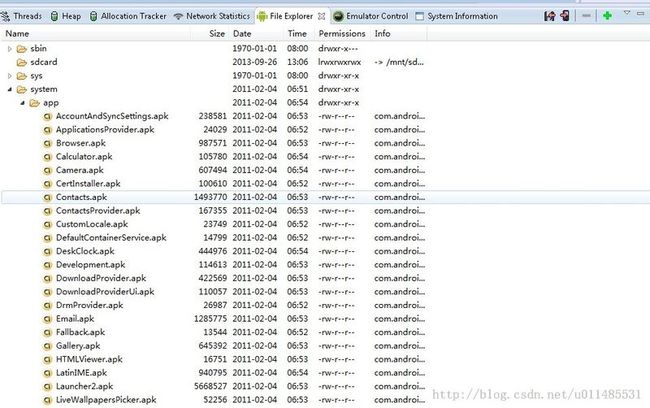Close the File Explorer tab
650x408 pixels.
pos(321,16)
